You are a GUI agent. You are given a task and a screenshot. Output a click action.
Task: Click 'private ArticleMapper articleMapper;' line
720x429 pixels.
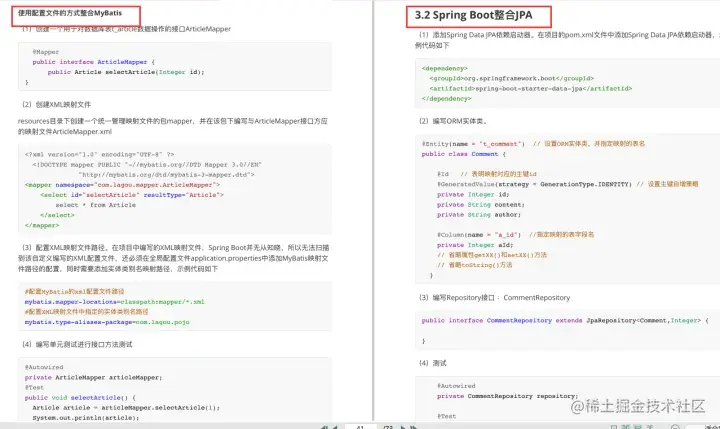pos(94,377)
